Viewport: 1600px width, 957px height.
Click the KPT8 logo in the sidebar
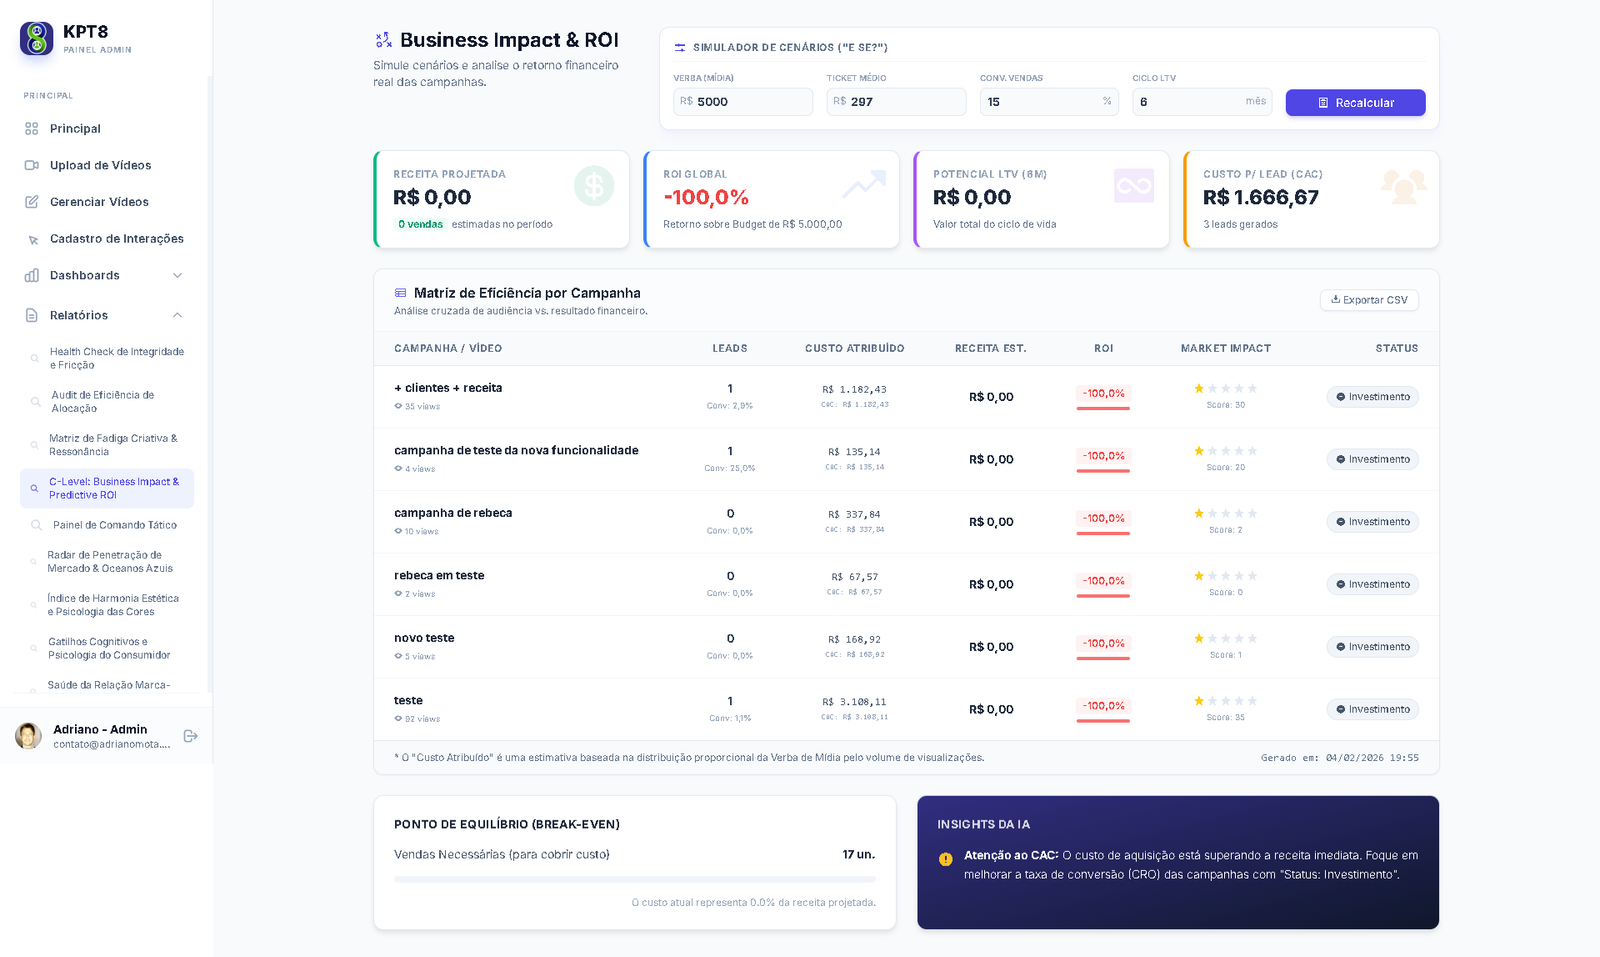[x=35, y=38]
